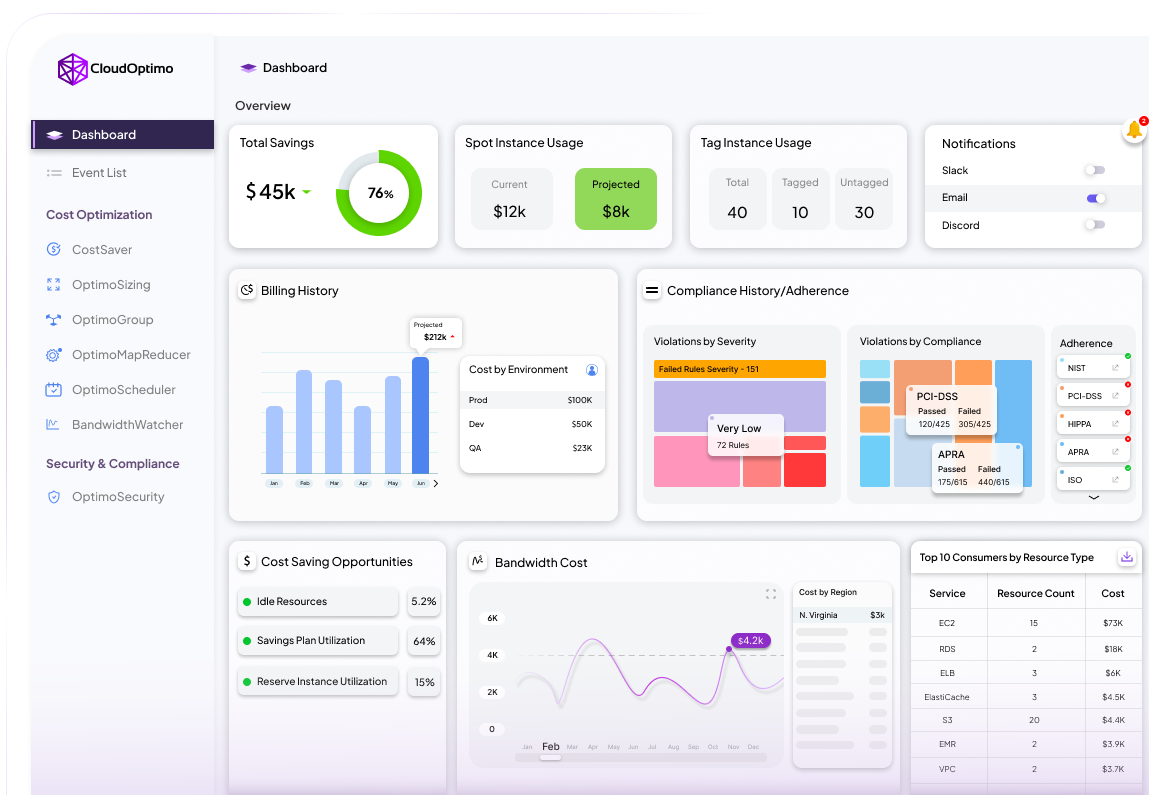Open OptimoSecurity page
Viewport: 1149px width, 795px height.
click(x=117, y=497)
